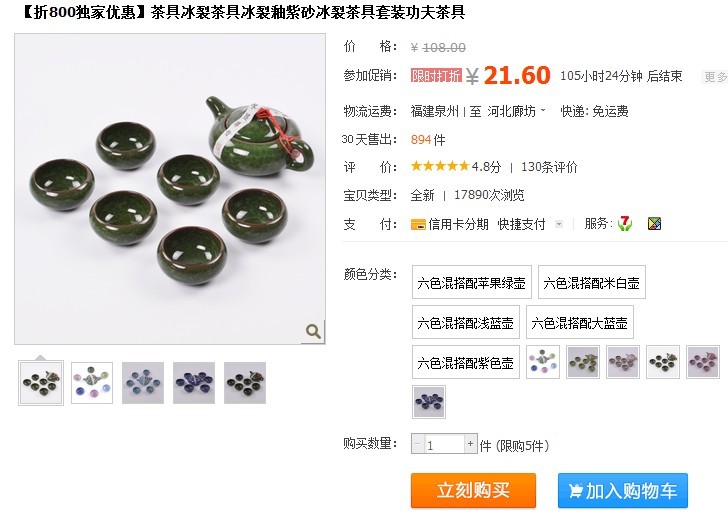Click the purchase quantity input field
Viewport: 728px width, 517px height.
tap(444, 445)
